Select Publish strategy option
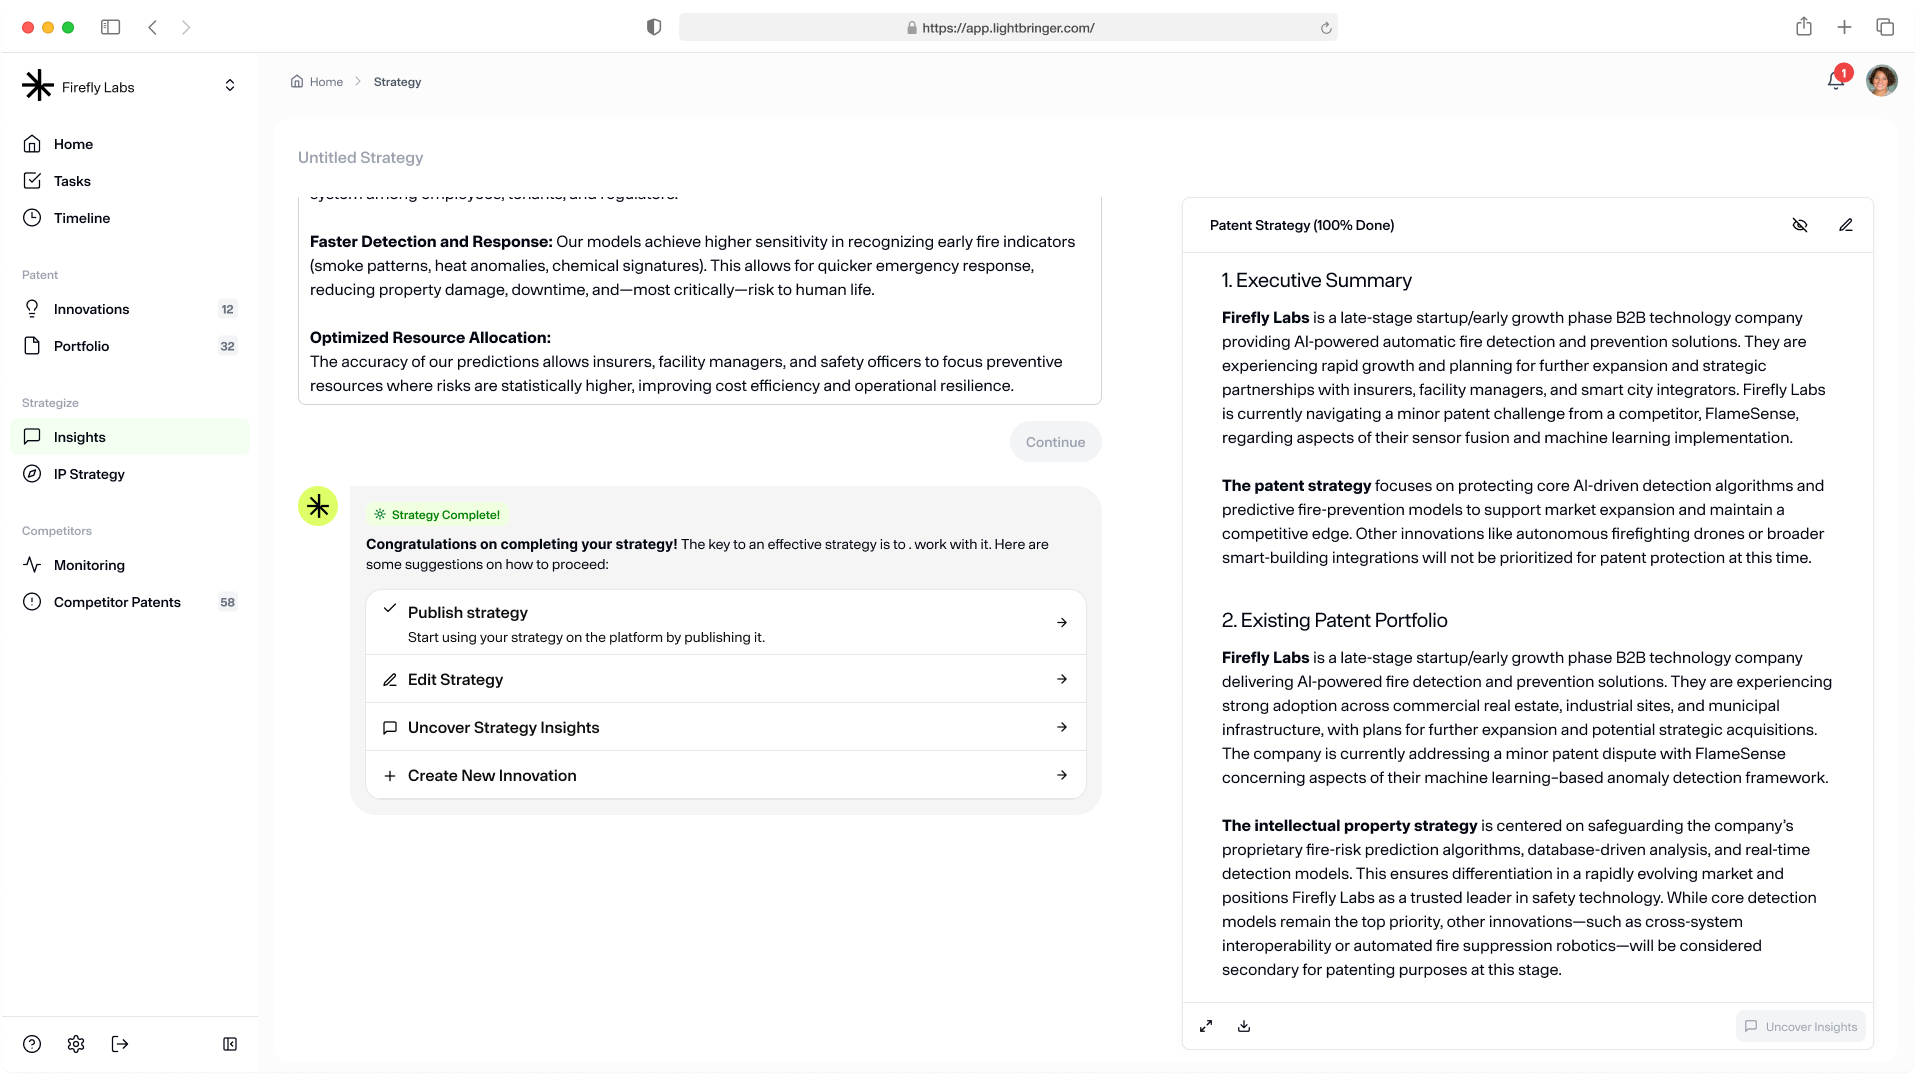This screenshot has height=1075, width=1916. click(x=726, y=623)
